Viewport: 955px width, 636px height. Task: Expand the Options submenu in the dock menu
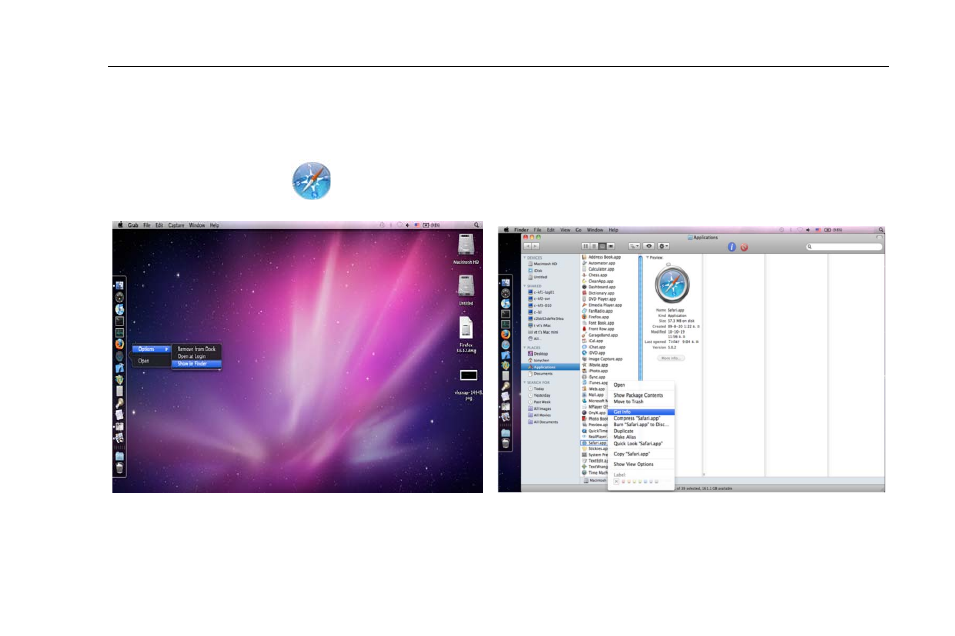pyautogui.click(x=150, y=349)
